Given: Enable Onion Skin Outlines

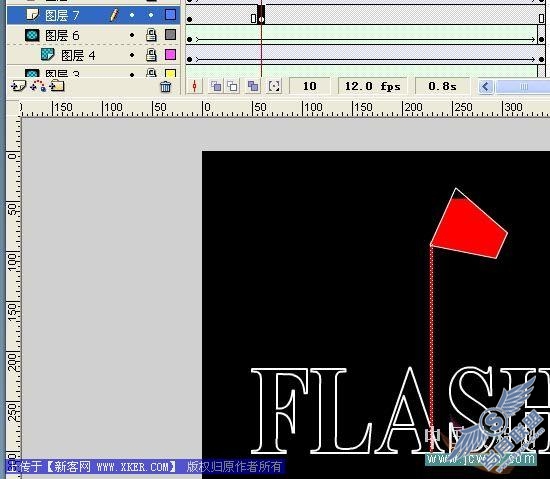Looking at the screenshot, I should point(233,86).
